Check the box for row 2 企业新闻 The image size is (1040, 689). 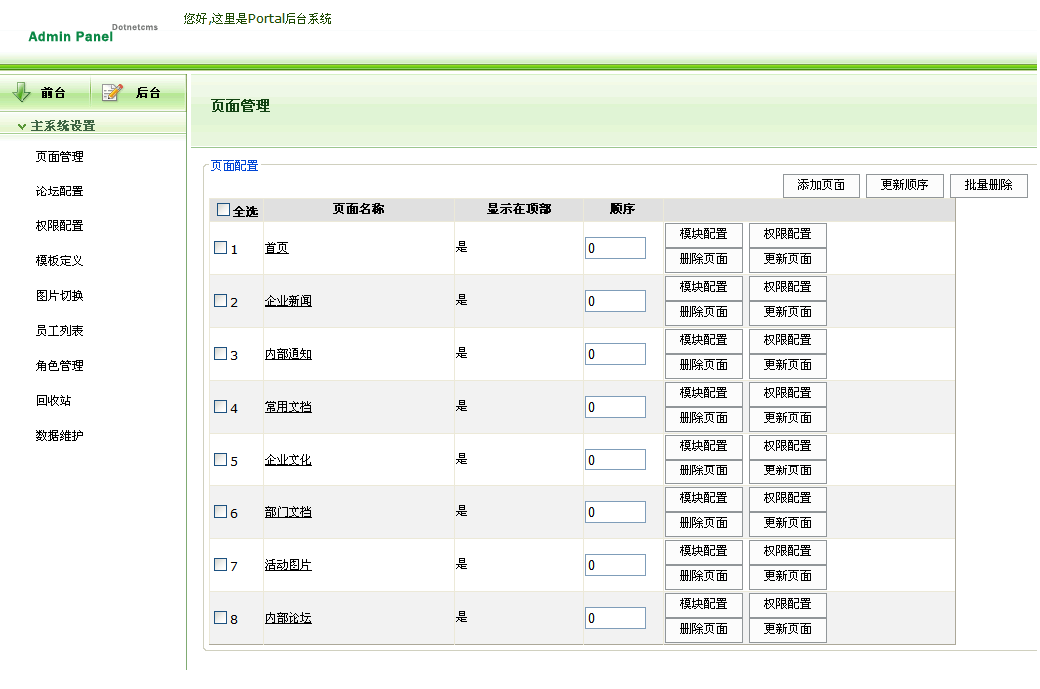point(221,300)
